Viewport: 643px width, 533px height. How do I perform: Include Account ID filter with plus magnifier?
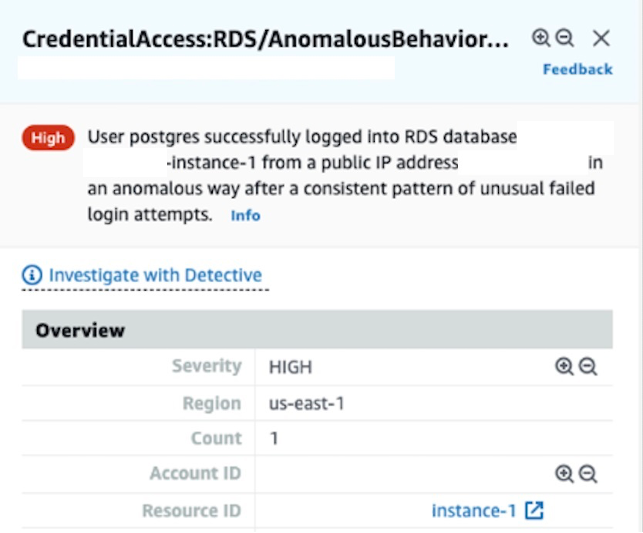click(x=564, y=474)
